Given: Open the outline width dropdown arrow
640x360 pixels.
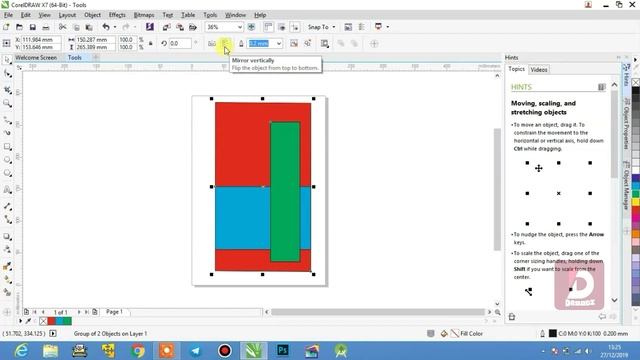Looking at the screenshot, I should click(279, 43).
